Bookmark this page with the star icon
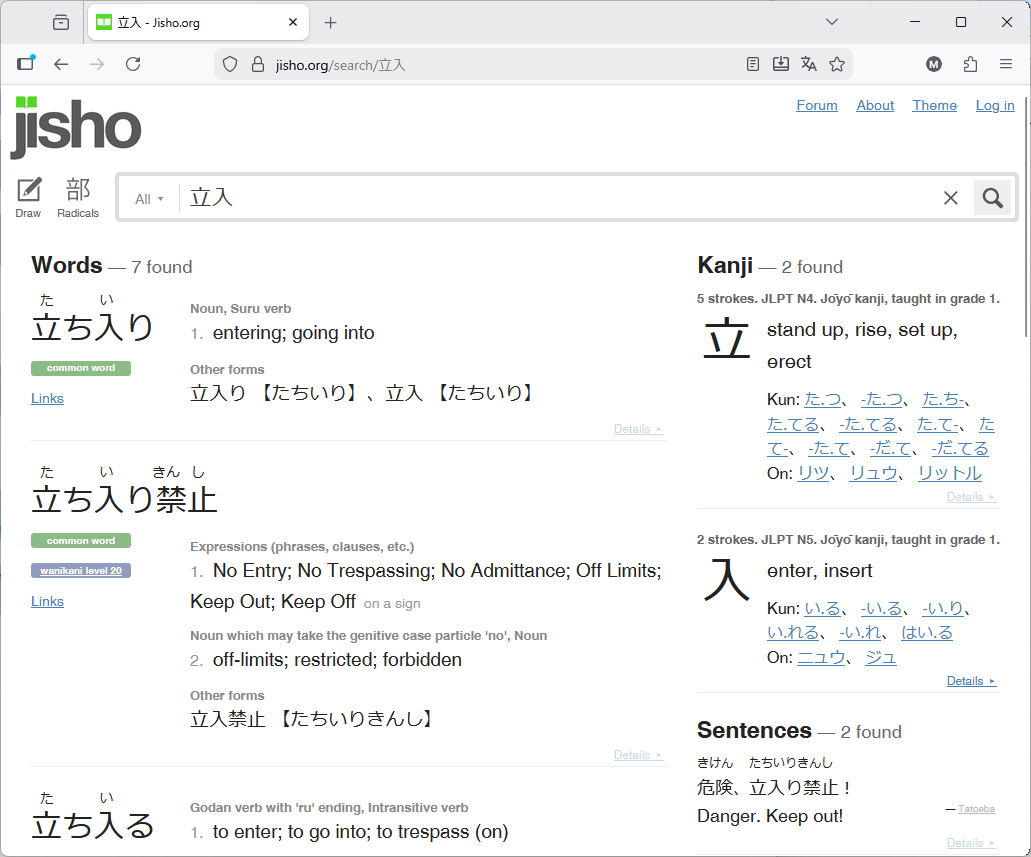Screen dimensions: 1031x857 point(838,63)
